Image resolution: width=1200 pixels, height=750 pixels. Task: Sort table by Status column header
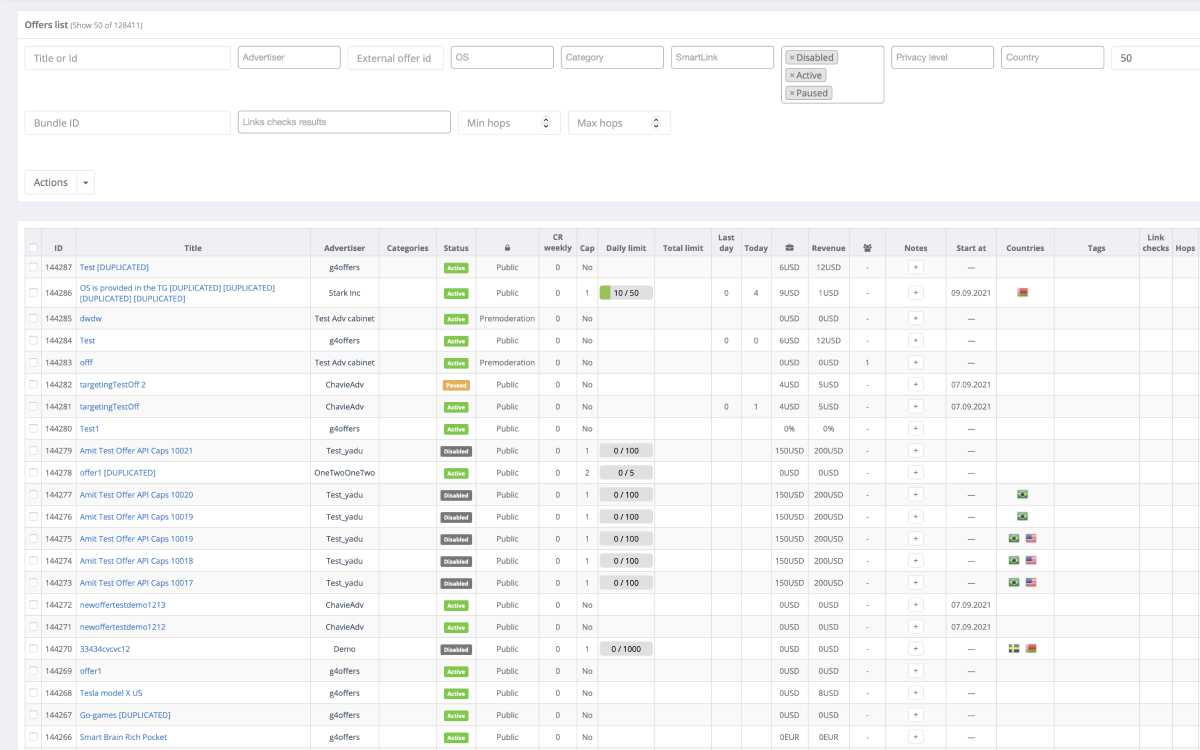tap(456, 248)
